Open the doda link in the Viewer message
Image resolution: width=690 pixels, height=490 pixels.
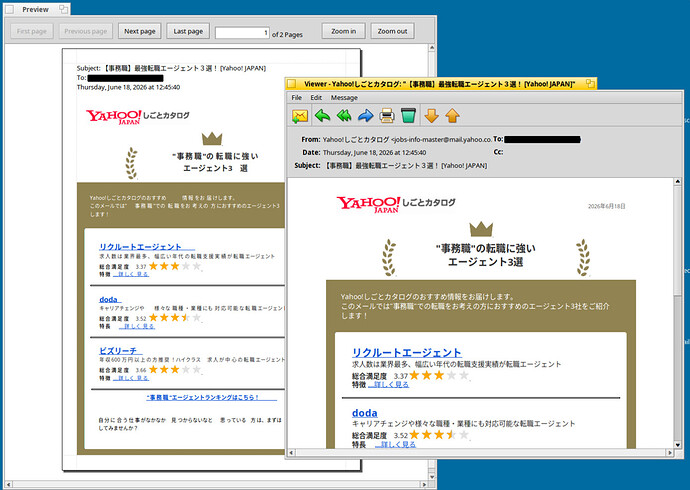[x=364, y=413]
